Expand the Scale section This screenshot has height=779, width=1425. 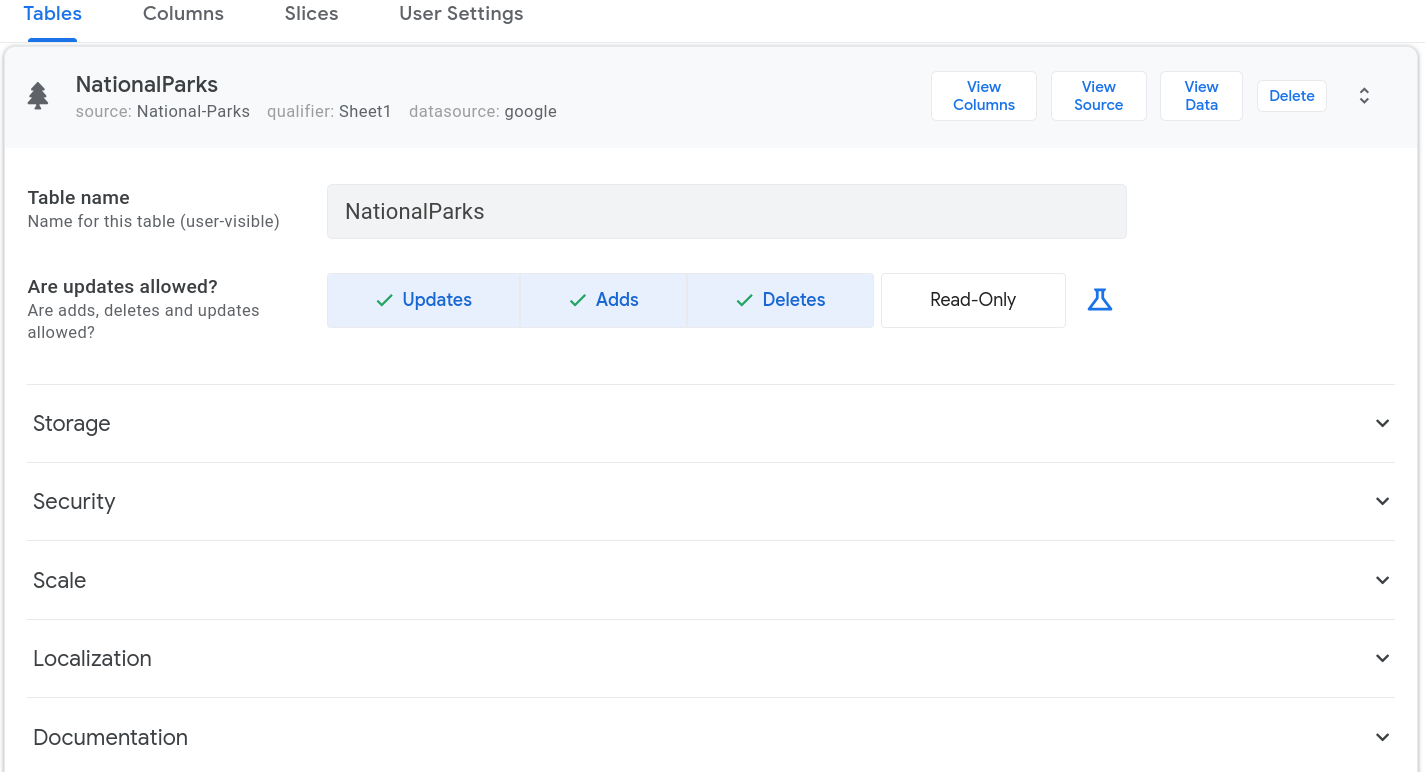pyautogui.click(x=710, y=580)
